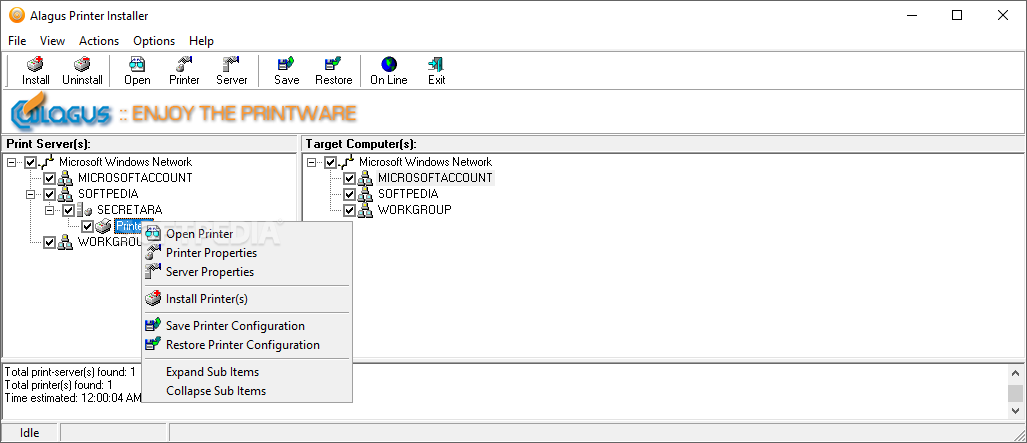Select SOFTPEDIA label in Target Computers
Screen dimensions: 1027x443
point(408,194)
